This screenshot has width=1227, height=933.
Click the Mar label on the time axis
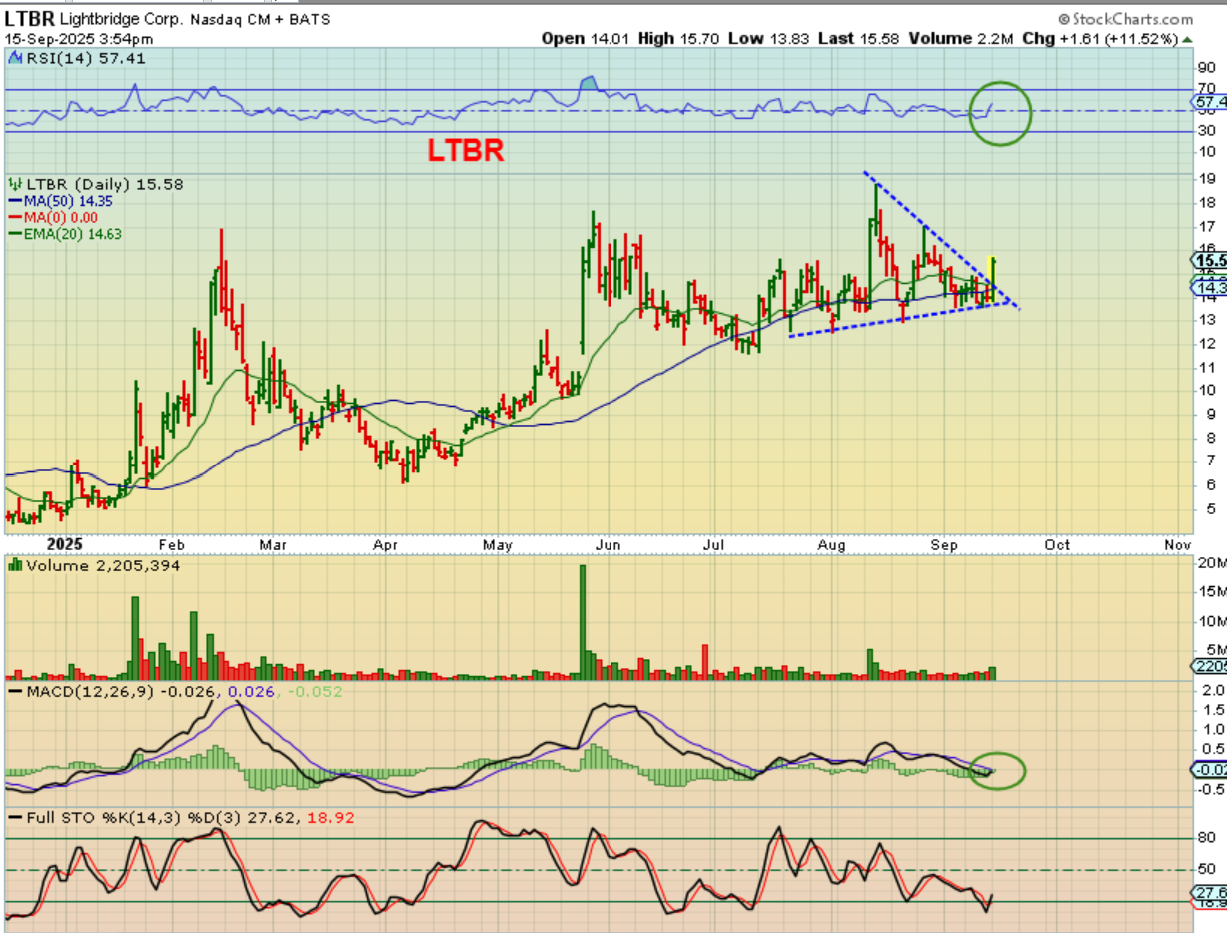pos(273,545)
